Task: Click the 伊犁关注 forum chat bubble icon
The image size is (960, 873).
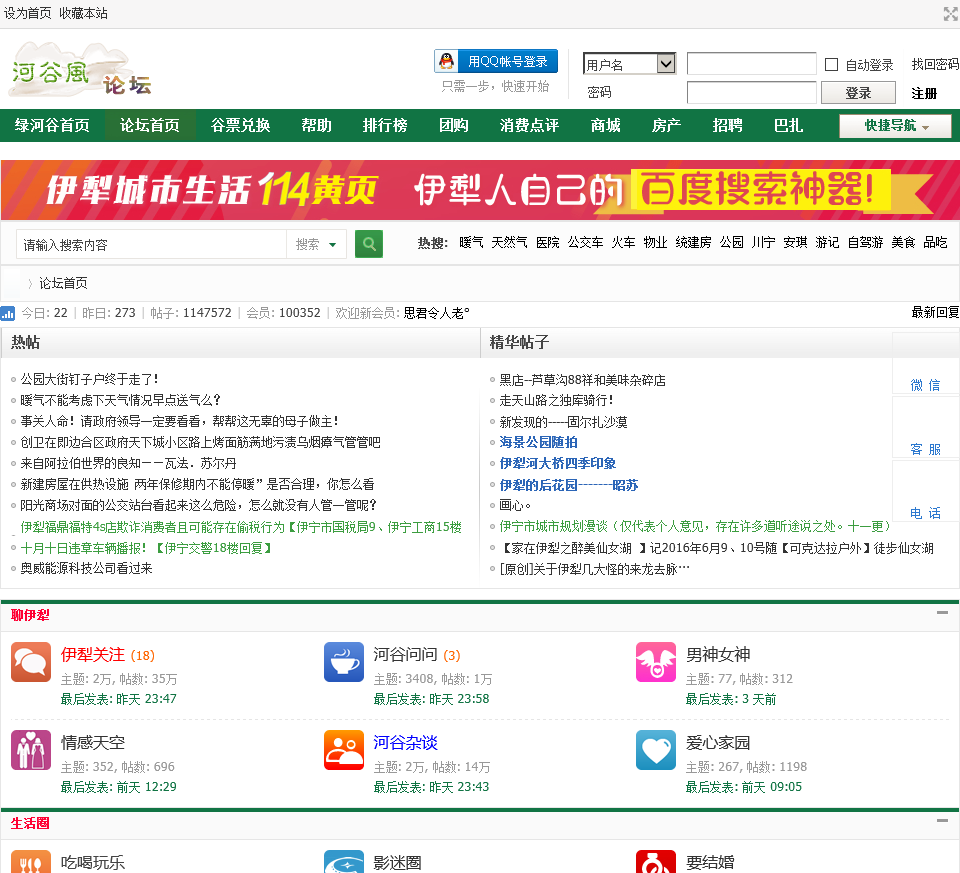Action: [x=31, y=662]
